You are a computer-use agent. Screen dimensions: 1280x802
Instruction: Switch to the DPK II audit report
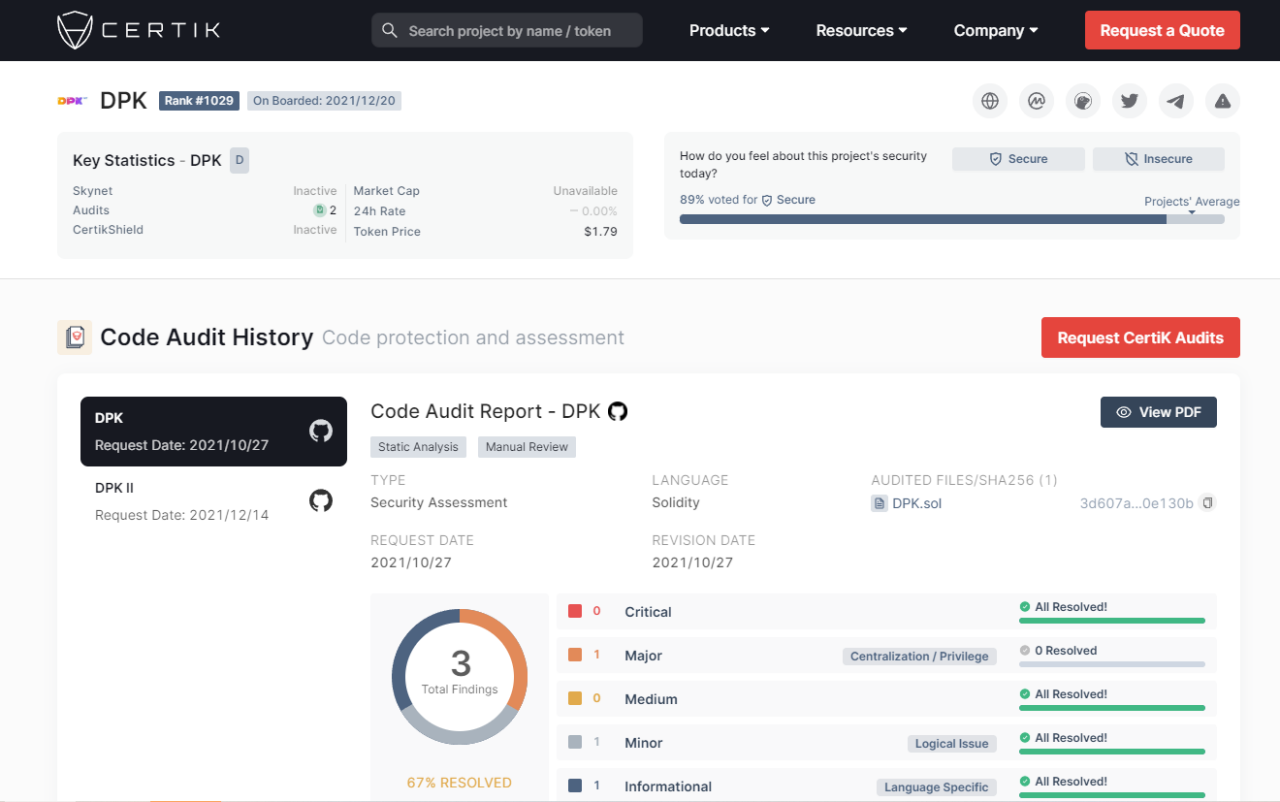(214, 501)
